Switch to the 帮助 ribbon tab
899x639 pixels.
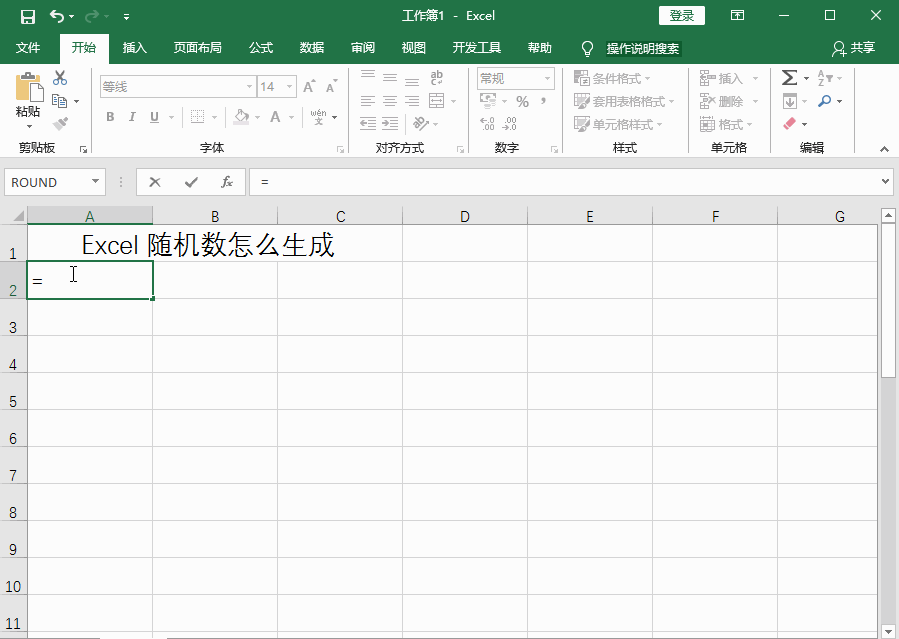click(540, 48)
